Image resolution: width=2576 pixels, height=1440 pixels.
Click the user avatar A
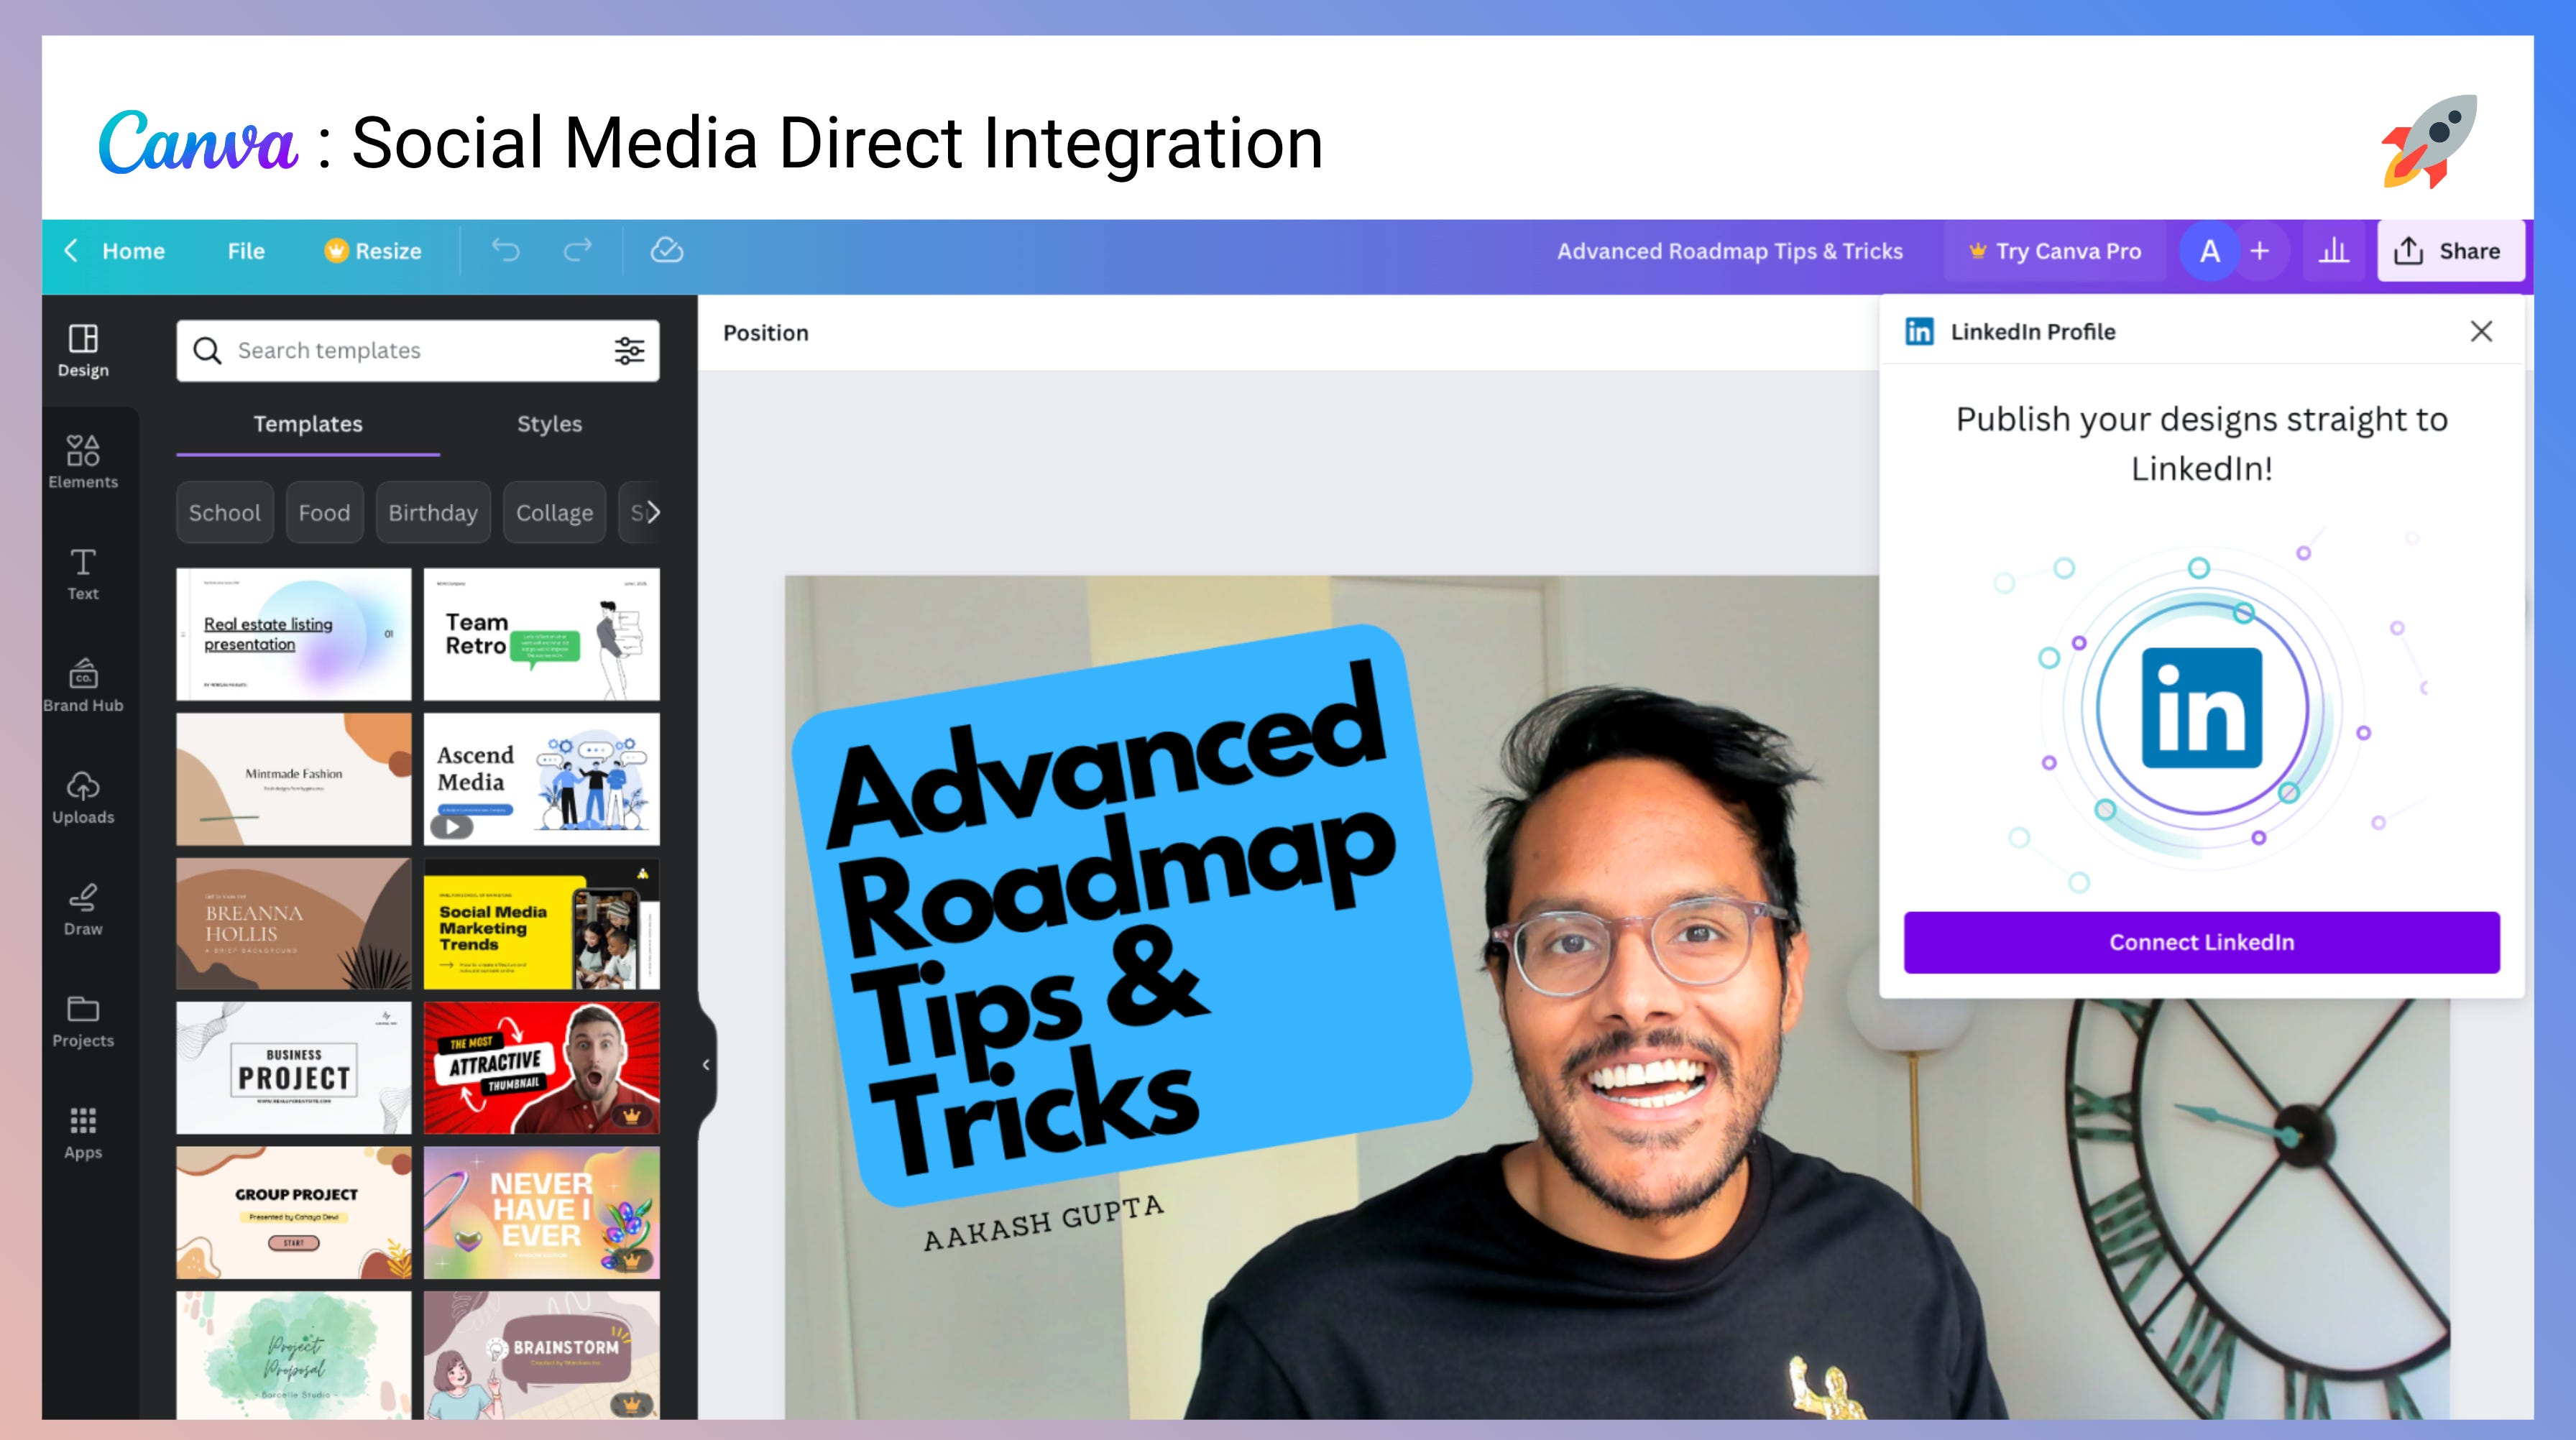point(2210,251)
